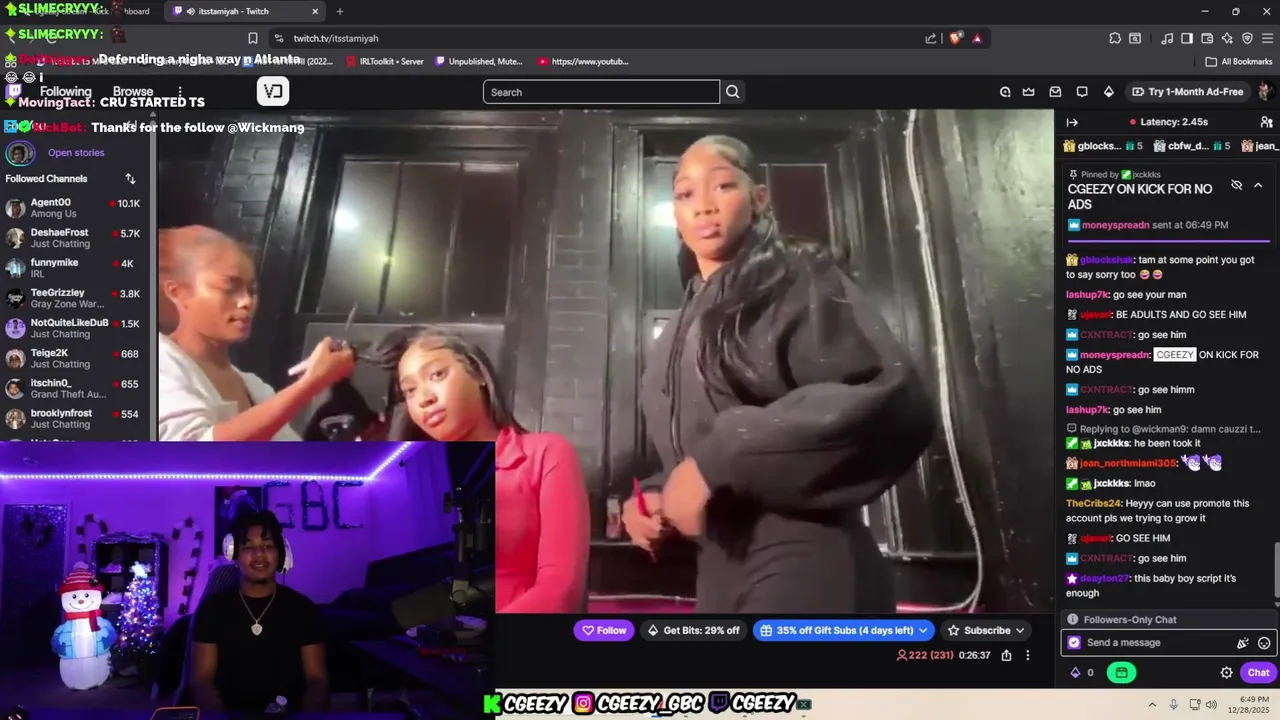This screenshot has height=720, width=1280.
Task: Open Teige2K followed channel
Action: (75, 359)
